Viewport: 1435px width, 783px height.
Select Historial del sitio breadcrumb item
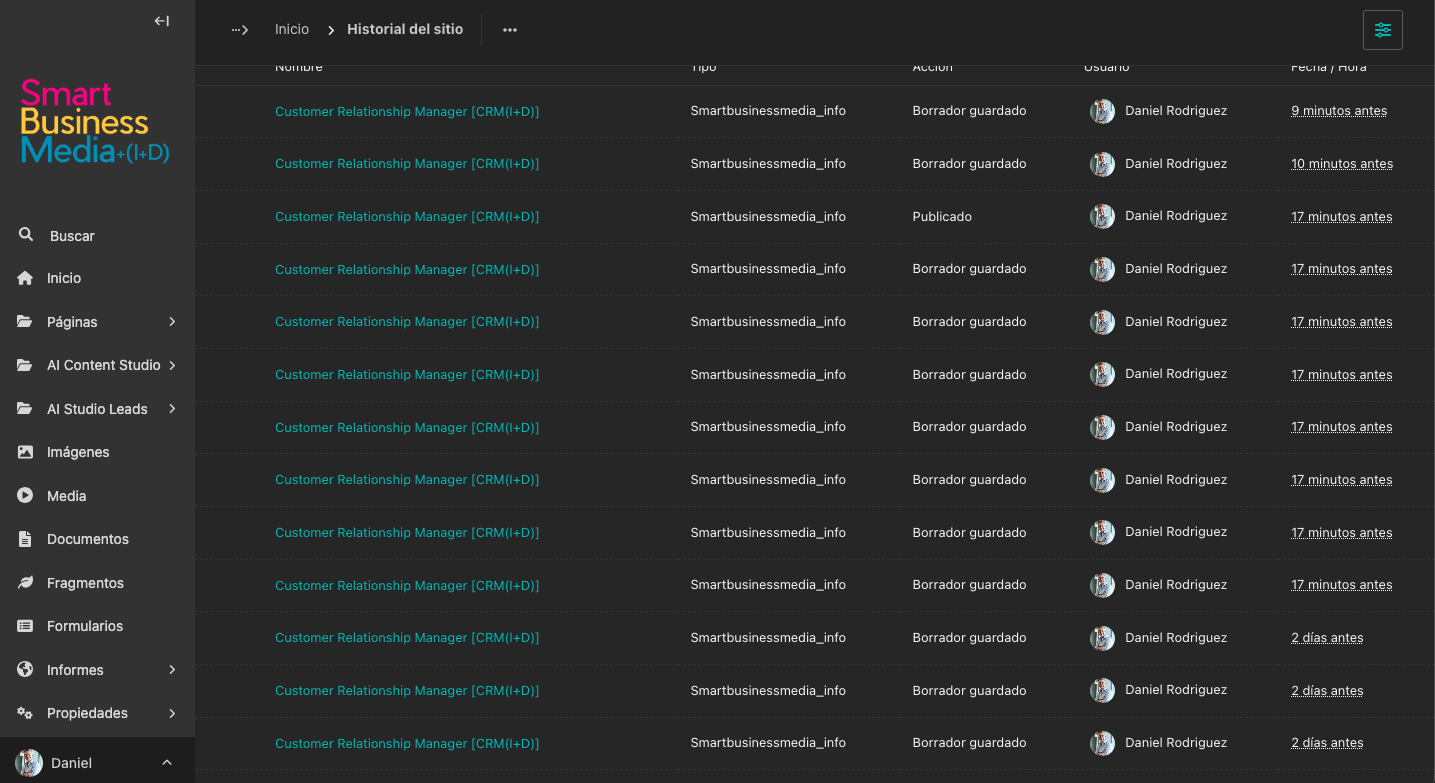405,30
